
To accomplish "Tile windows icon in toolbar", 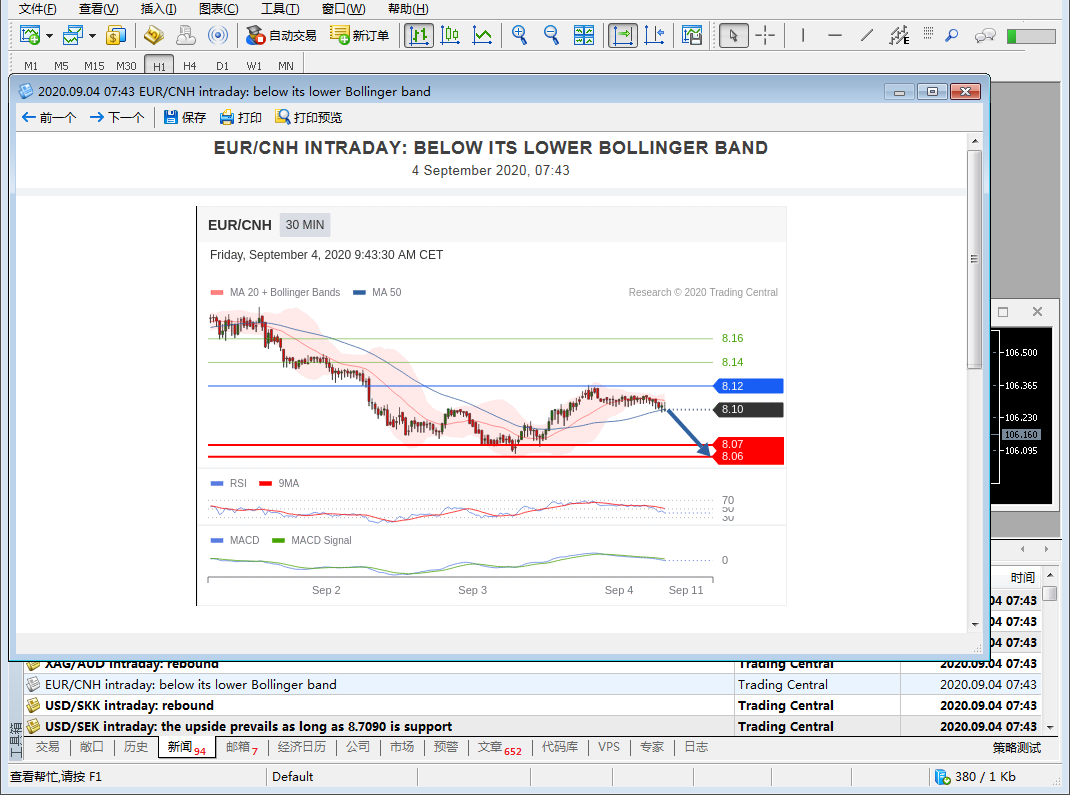I will point(583,35).
